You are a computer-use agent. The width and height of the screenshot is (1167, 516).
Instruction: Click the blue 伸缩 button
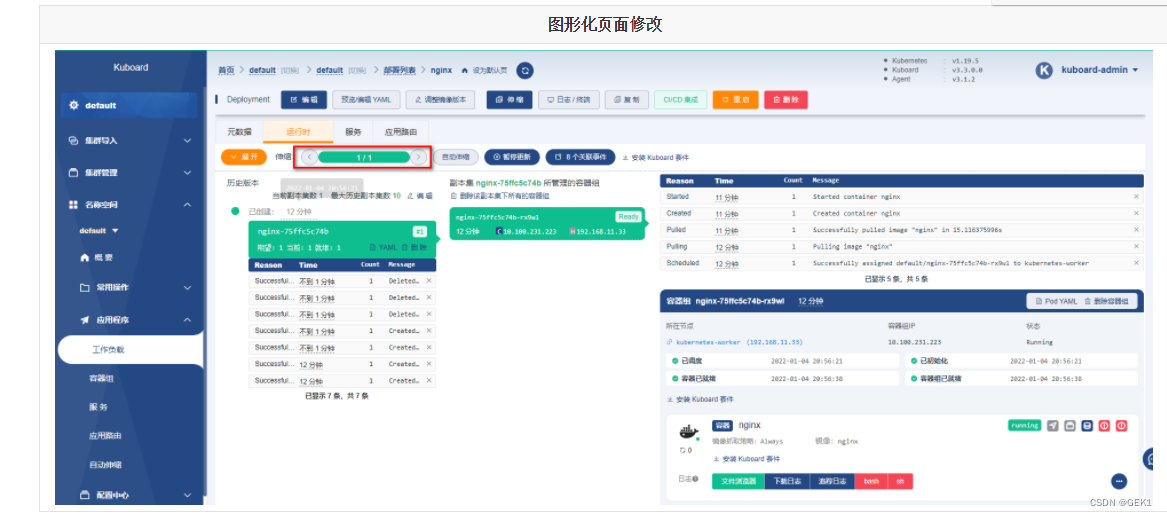coord(510,100)
